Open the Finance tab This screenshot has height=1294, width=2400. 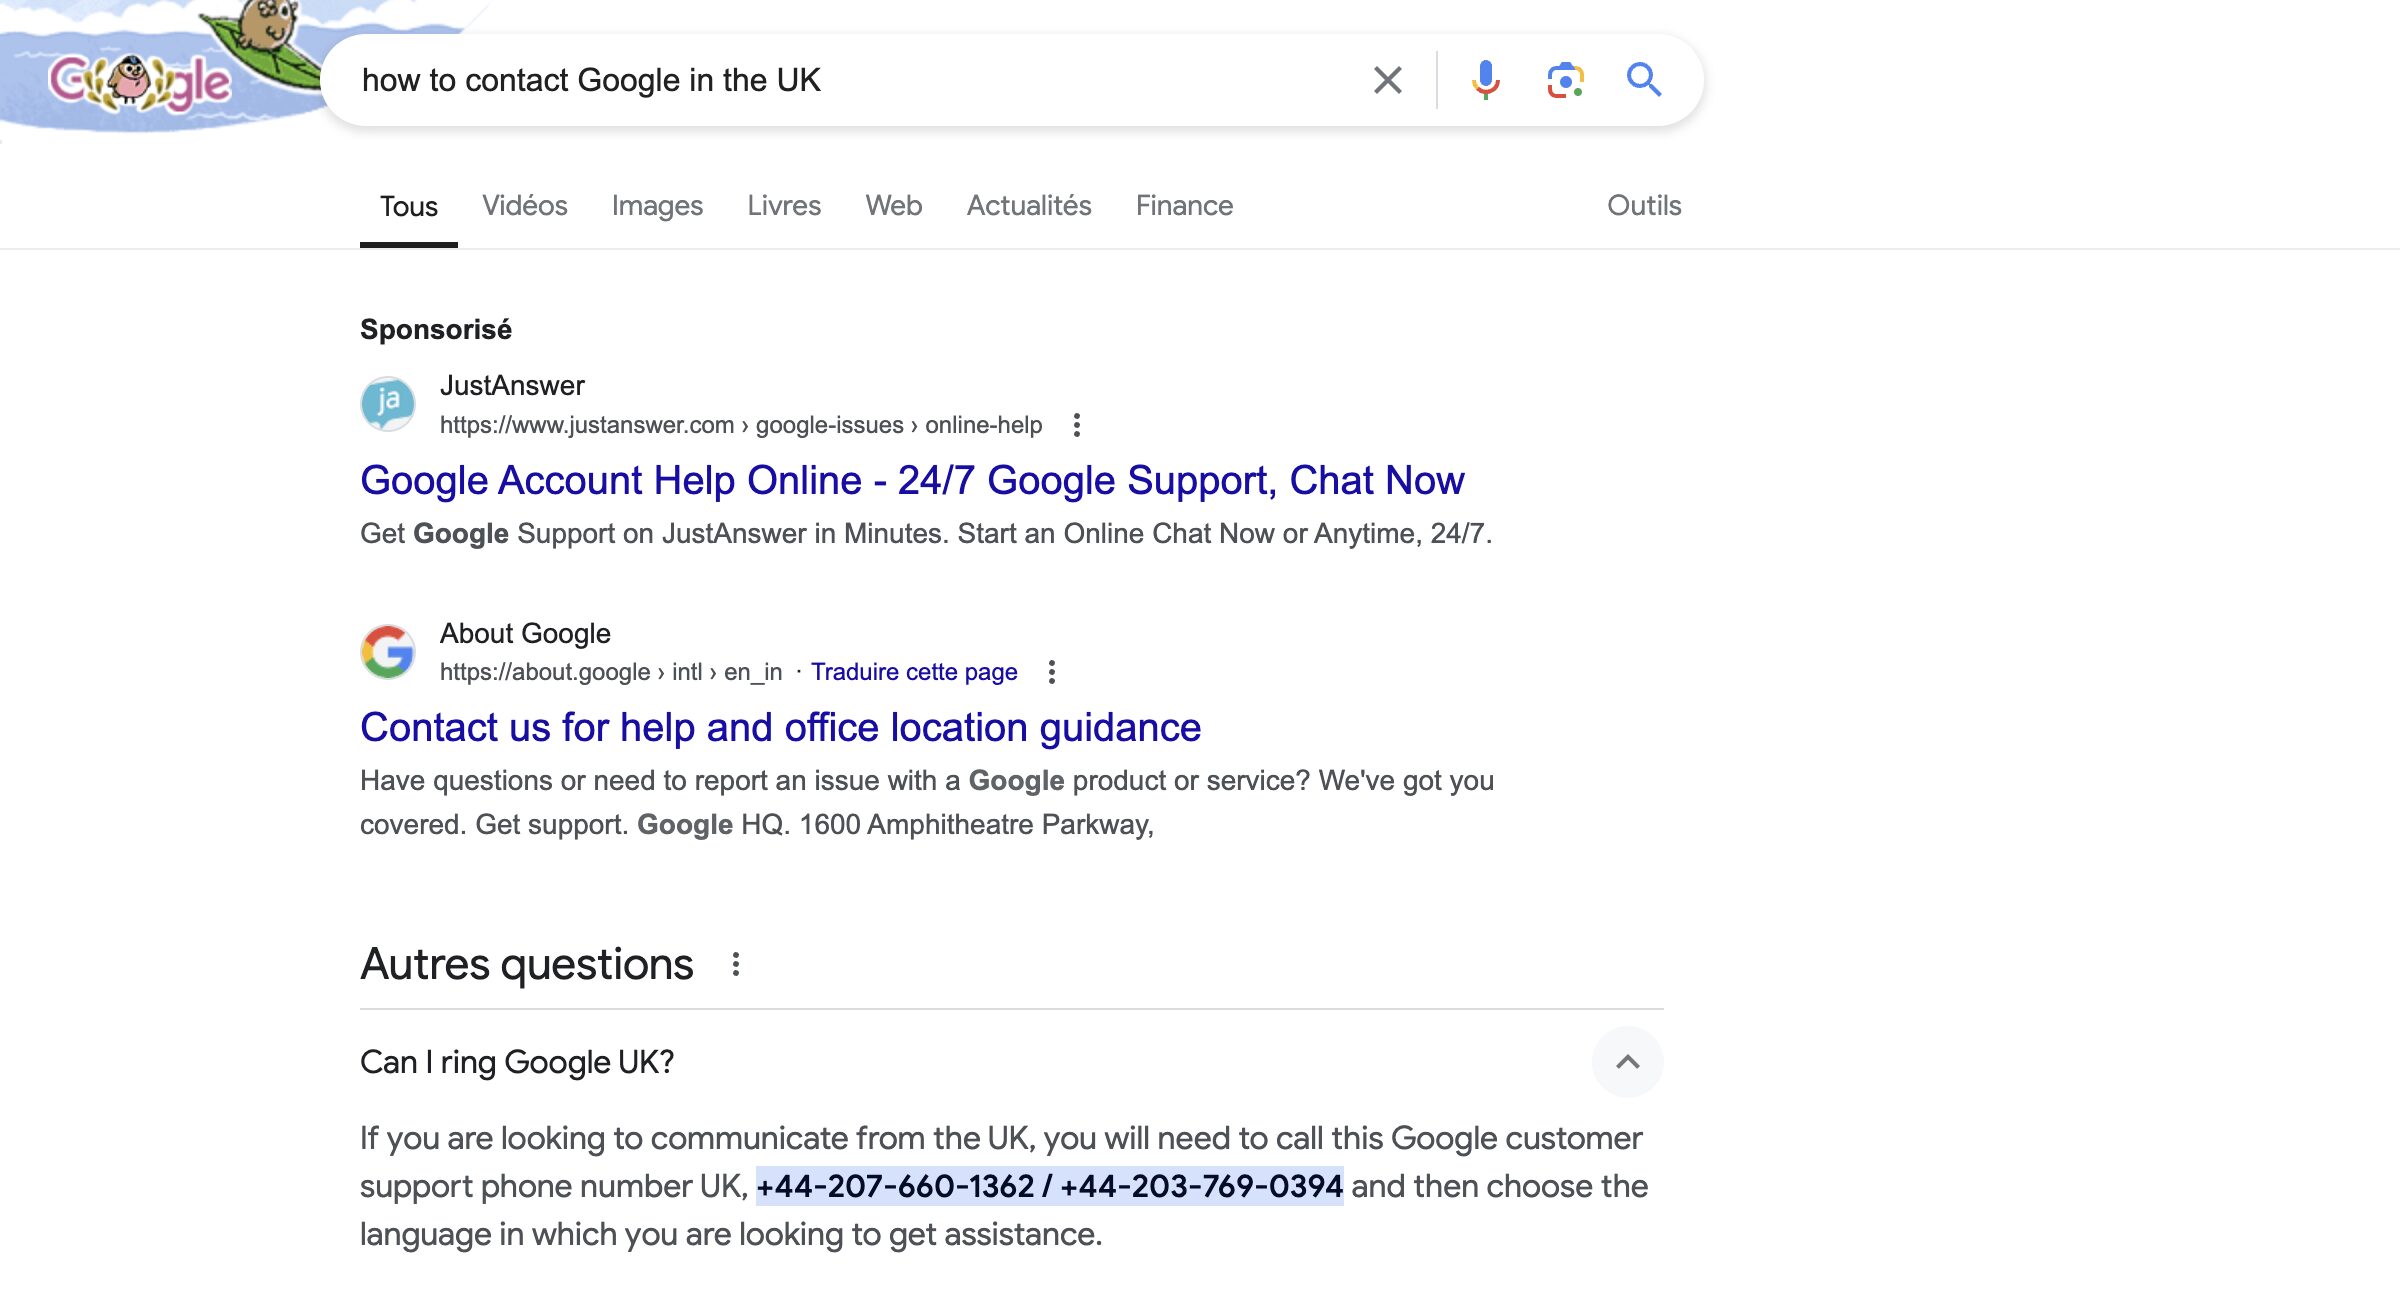pyautogui.click(x=1184, y=206)
